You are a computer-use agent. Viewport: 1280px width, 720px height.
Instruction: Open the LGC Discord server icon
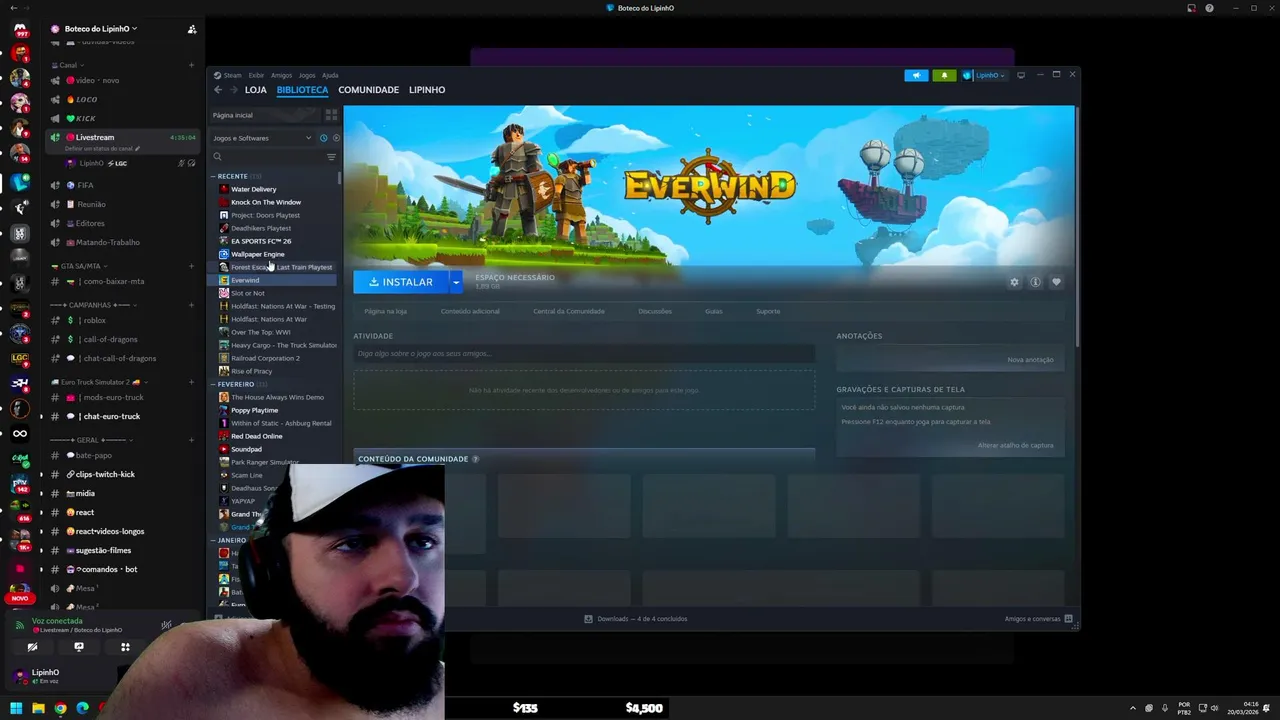click(20, 358)
